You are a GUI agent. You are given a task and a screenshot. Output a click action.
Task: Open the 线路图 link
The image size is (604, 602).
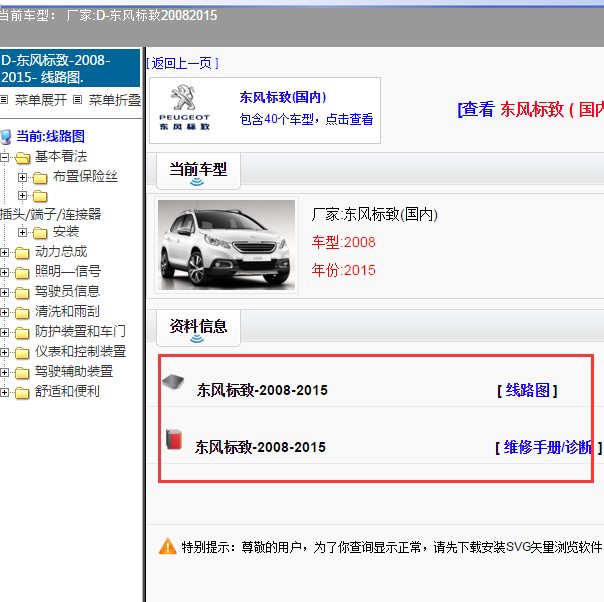[527, 391]
